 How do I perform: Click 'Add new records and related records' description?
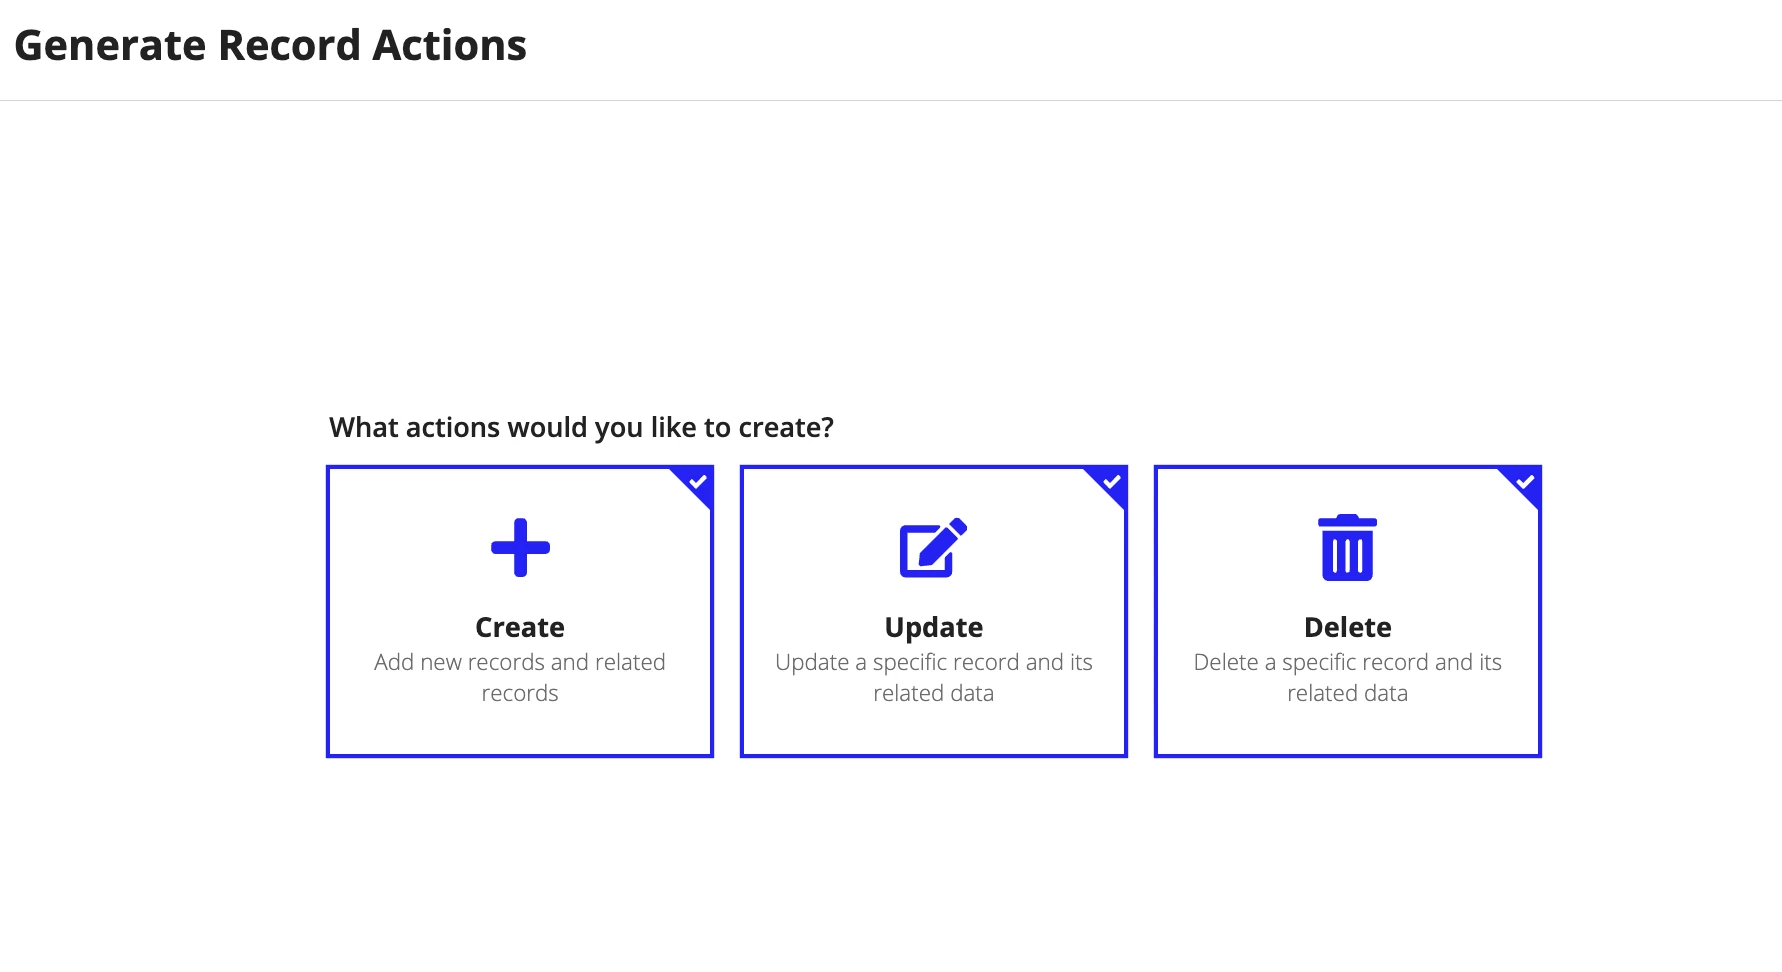point(520,677)
